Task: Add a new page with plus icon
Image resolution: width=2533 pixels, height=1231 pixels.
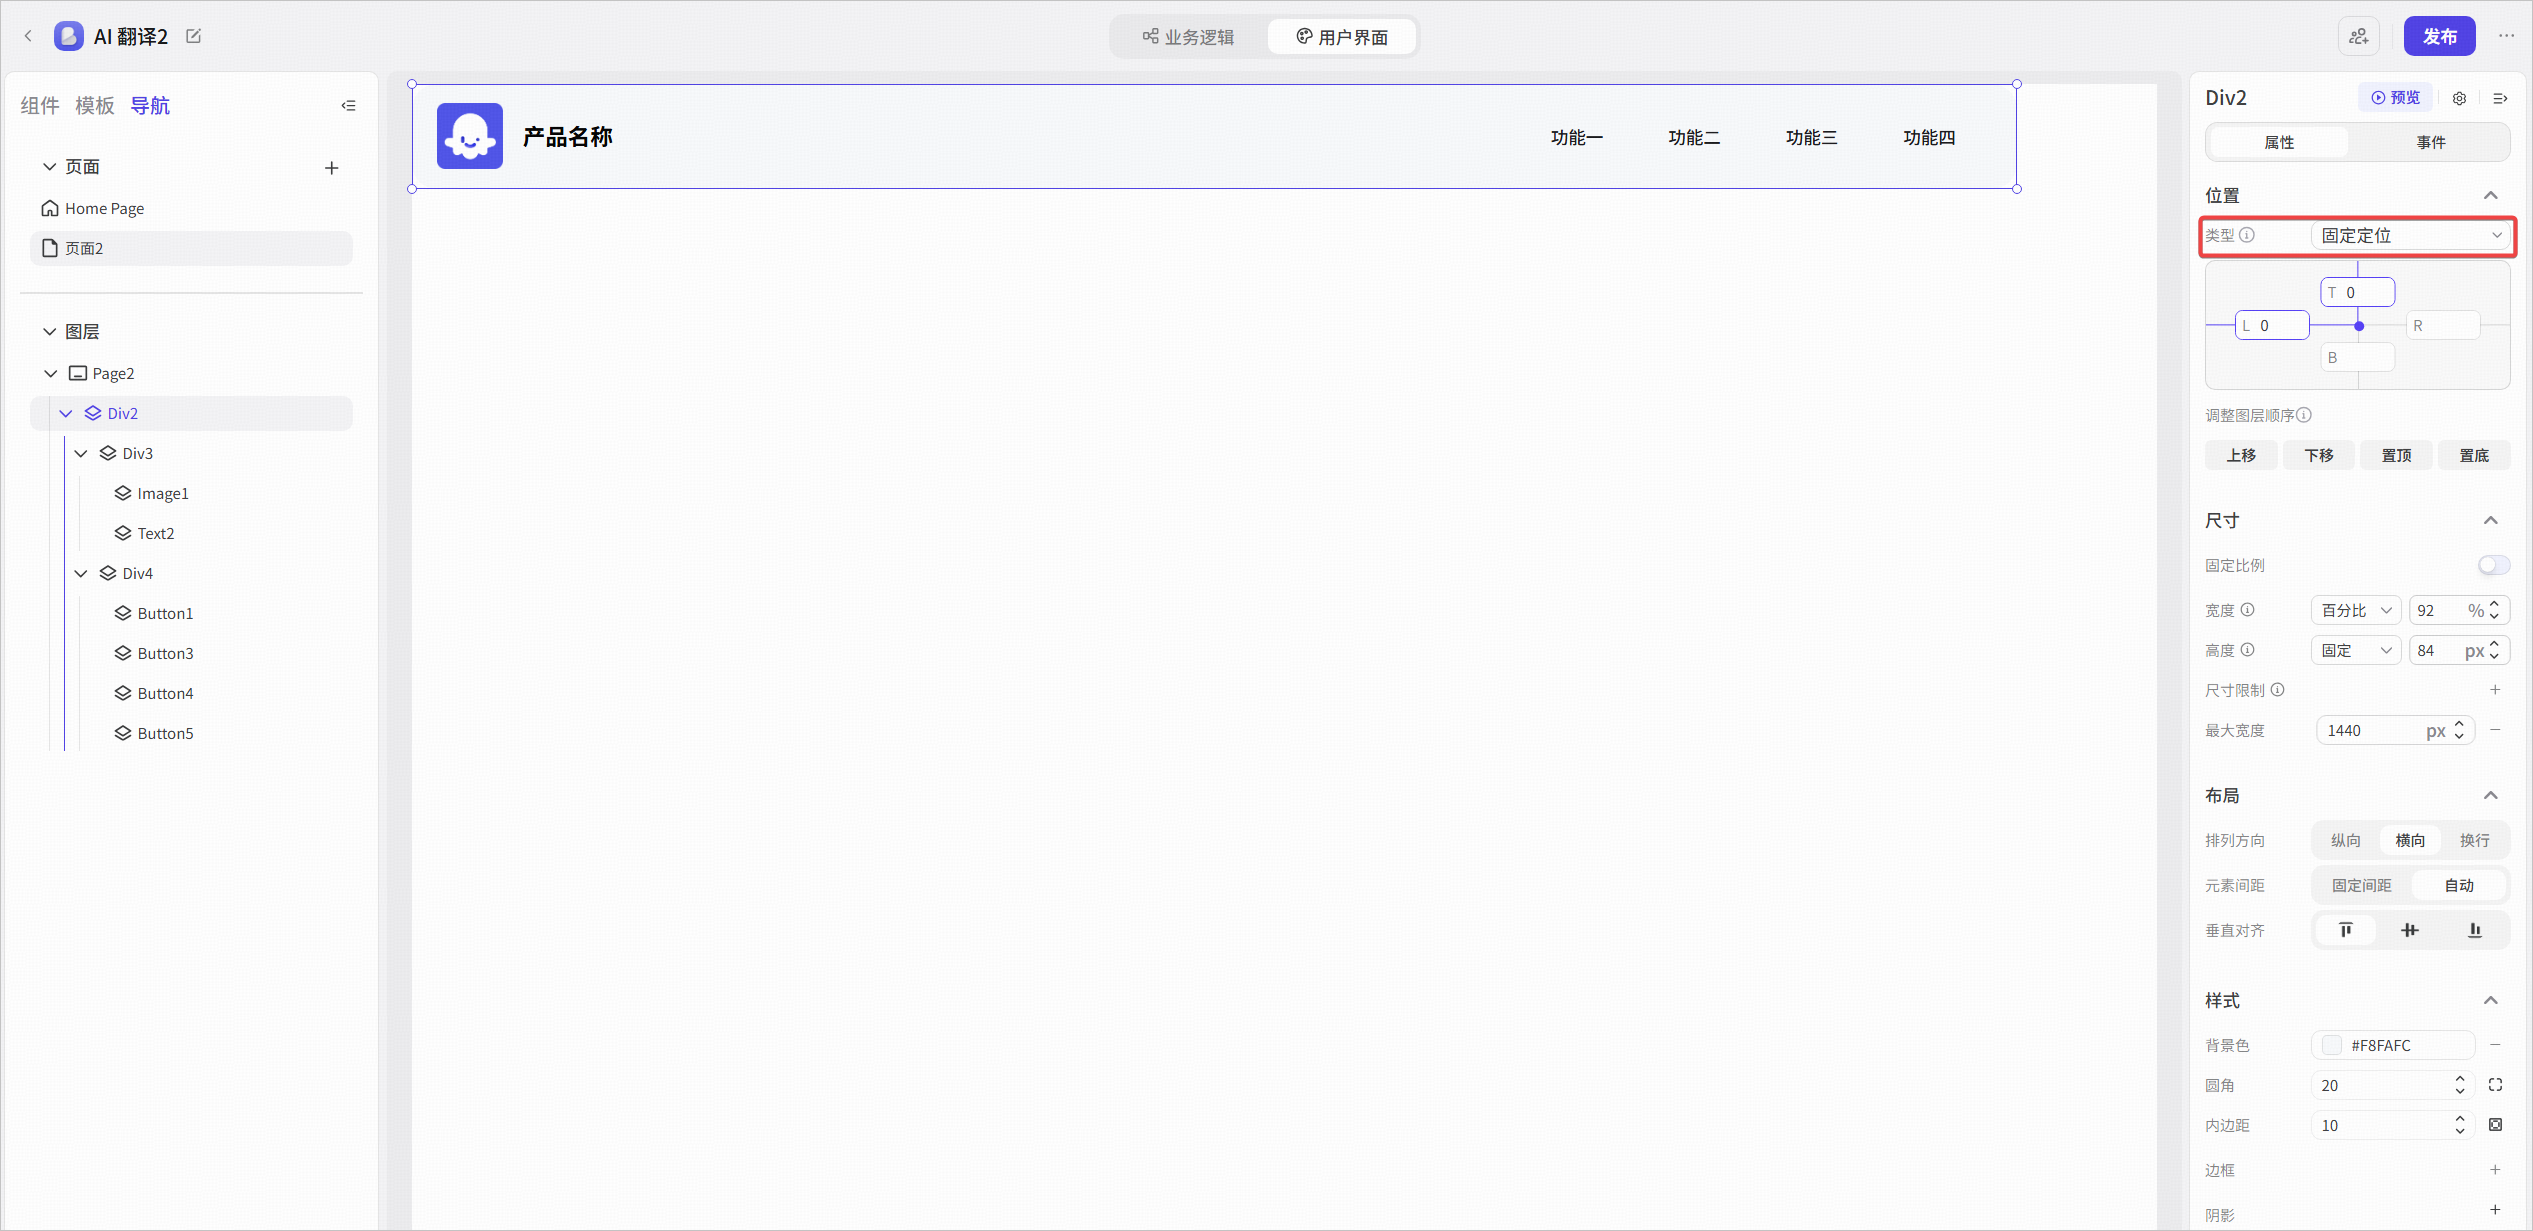Action: (x=331, y=168)
